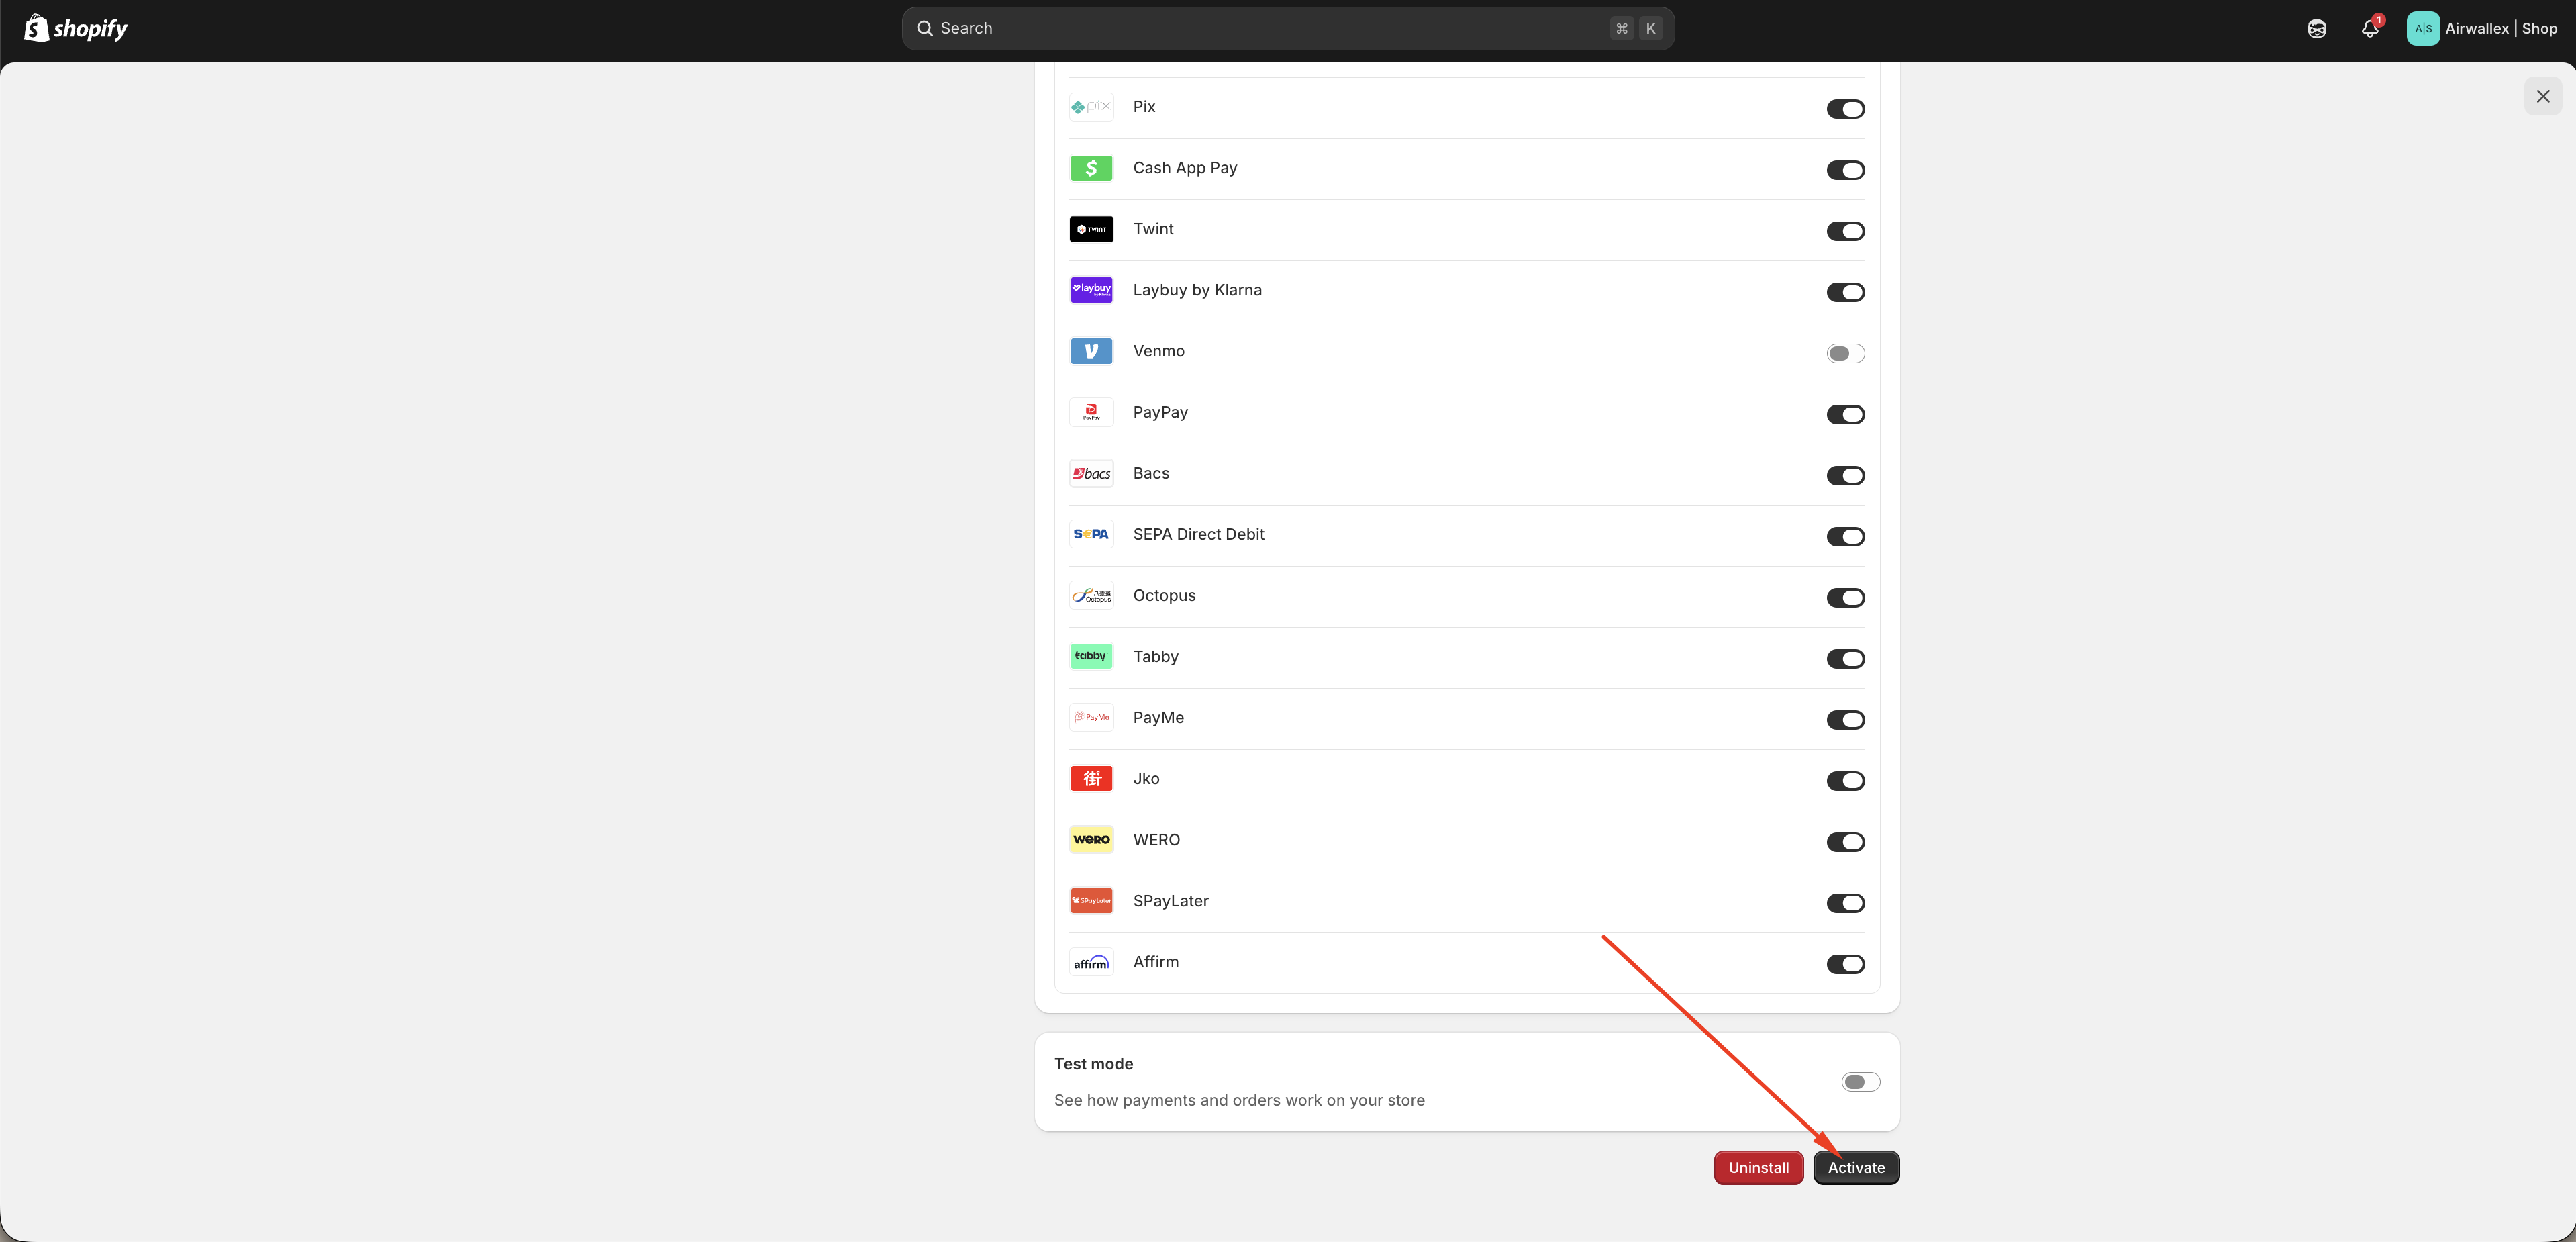Click the Twint logo
2576x1242 pixels.
1091,229
